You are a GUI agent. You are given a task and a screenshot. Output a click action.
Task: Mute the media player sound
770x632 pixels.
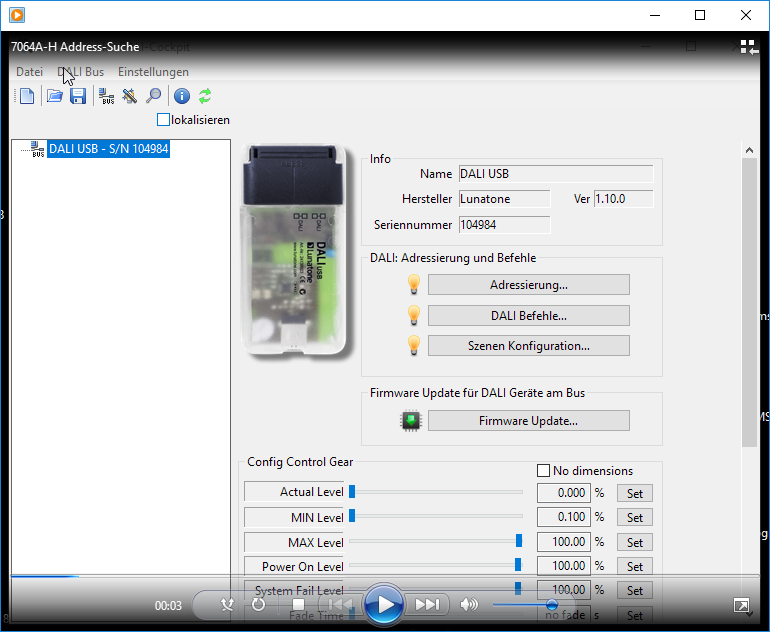coord(469,604)
